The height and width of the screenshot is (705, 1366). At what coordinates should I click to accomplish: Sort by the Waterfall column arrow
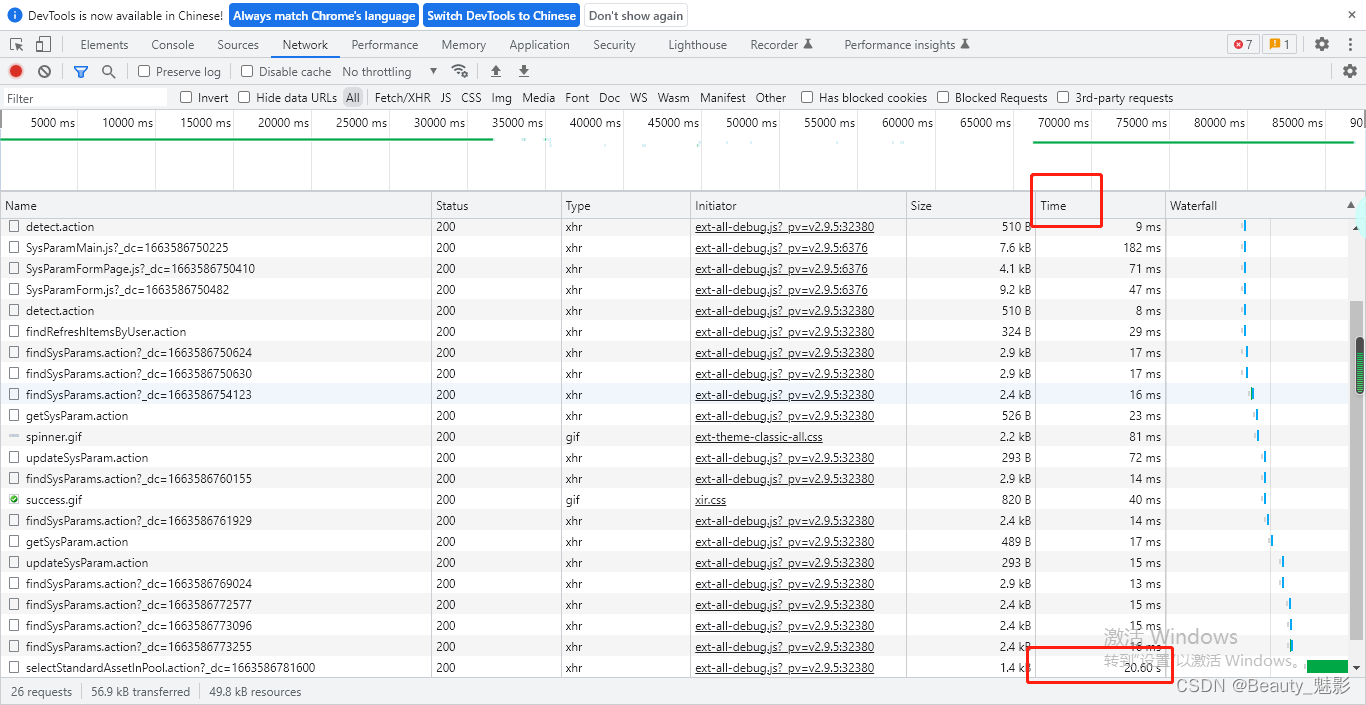[x=1351, y=205]
